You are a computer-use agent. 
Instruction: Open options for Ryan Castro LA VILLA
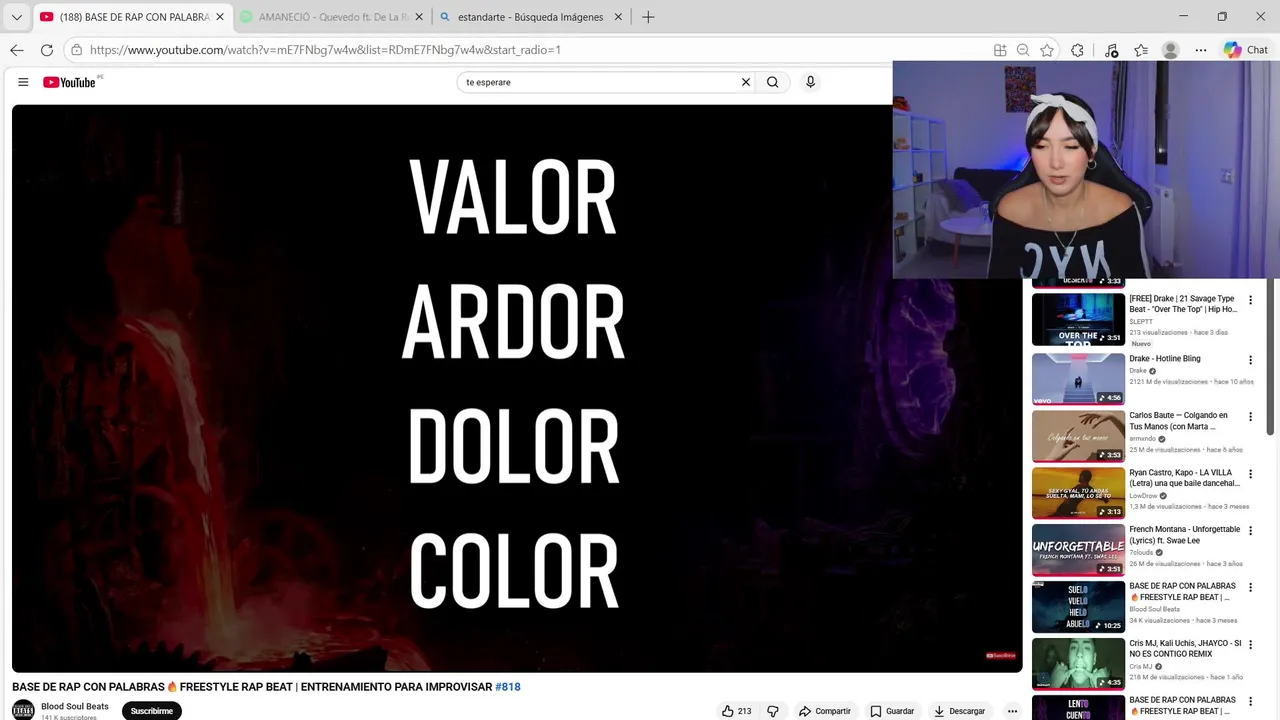click(x=1250, y=475)
